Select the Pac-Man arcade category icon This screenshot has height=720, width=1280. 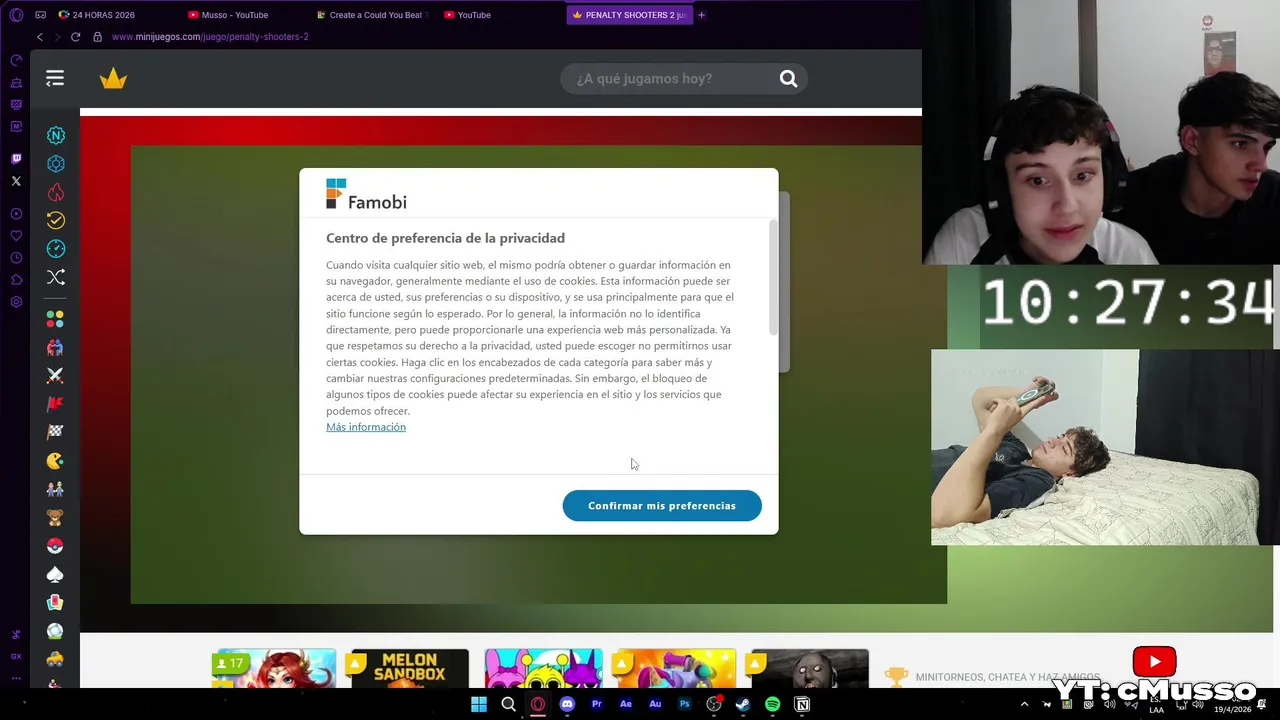[55, 461]
